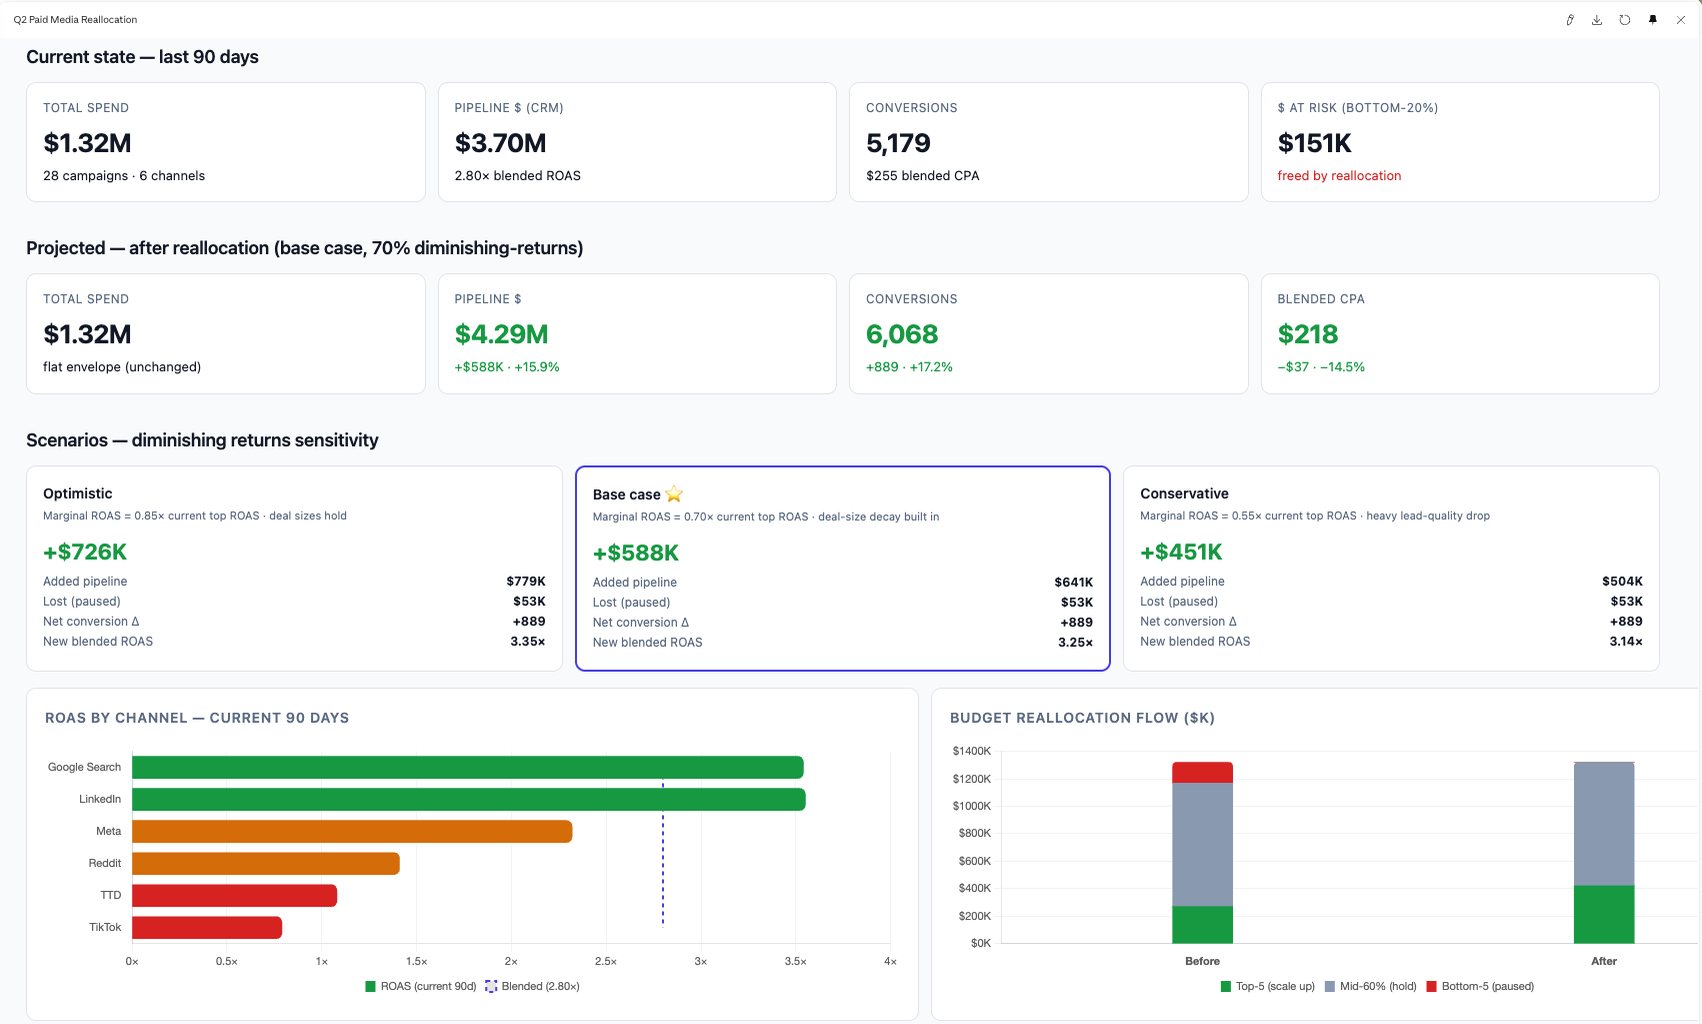This screenshot has height=1024, width=1702.
Task: Click the projected Pipeline $ $4.29M card
Action: (x=637, y=334)
